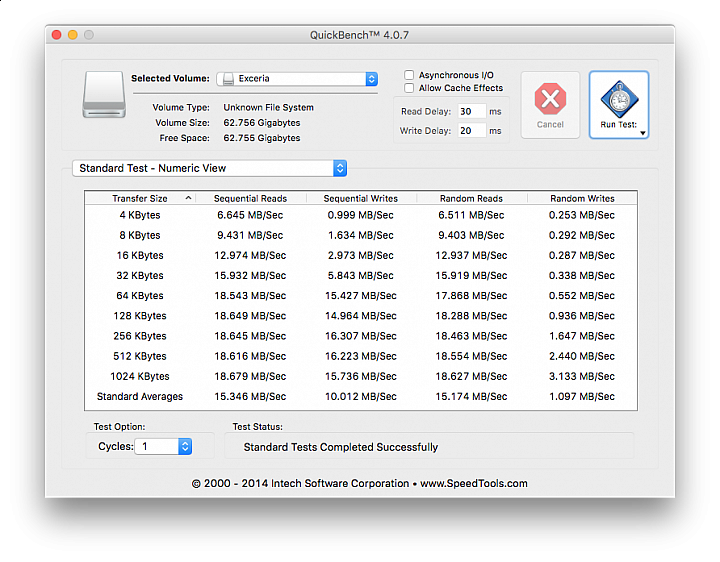This screenshot has width=720, height=562.
Task: Select the 4 KBytes row label
Action: pos(140,215)
